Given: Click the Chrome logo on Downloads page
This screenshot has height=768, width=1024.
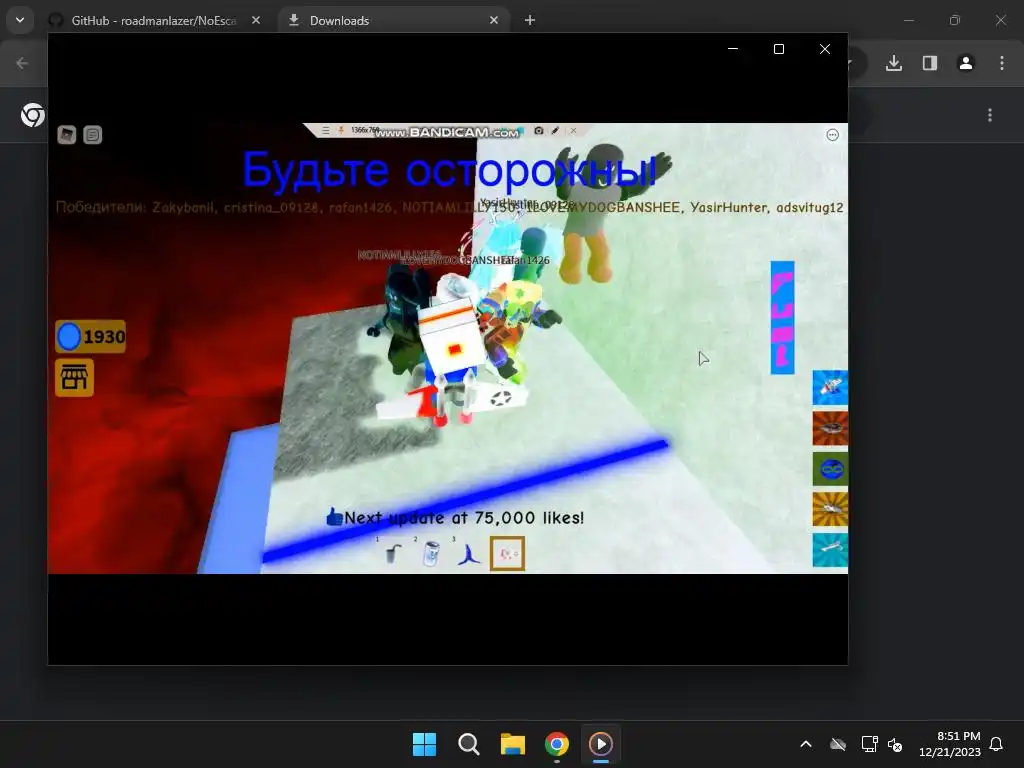Looking at the screenshot, I should pos(33,115).
